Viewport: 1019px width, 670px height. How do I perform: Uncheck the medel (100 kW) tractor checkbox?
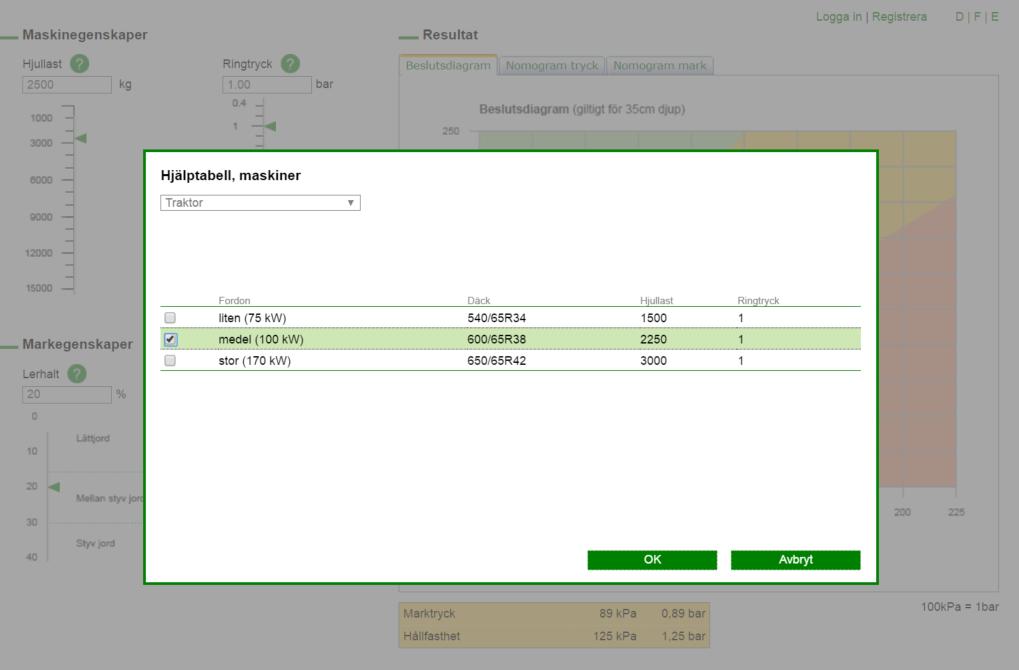coord(170,339)
